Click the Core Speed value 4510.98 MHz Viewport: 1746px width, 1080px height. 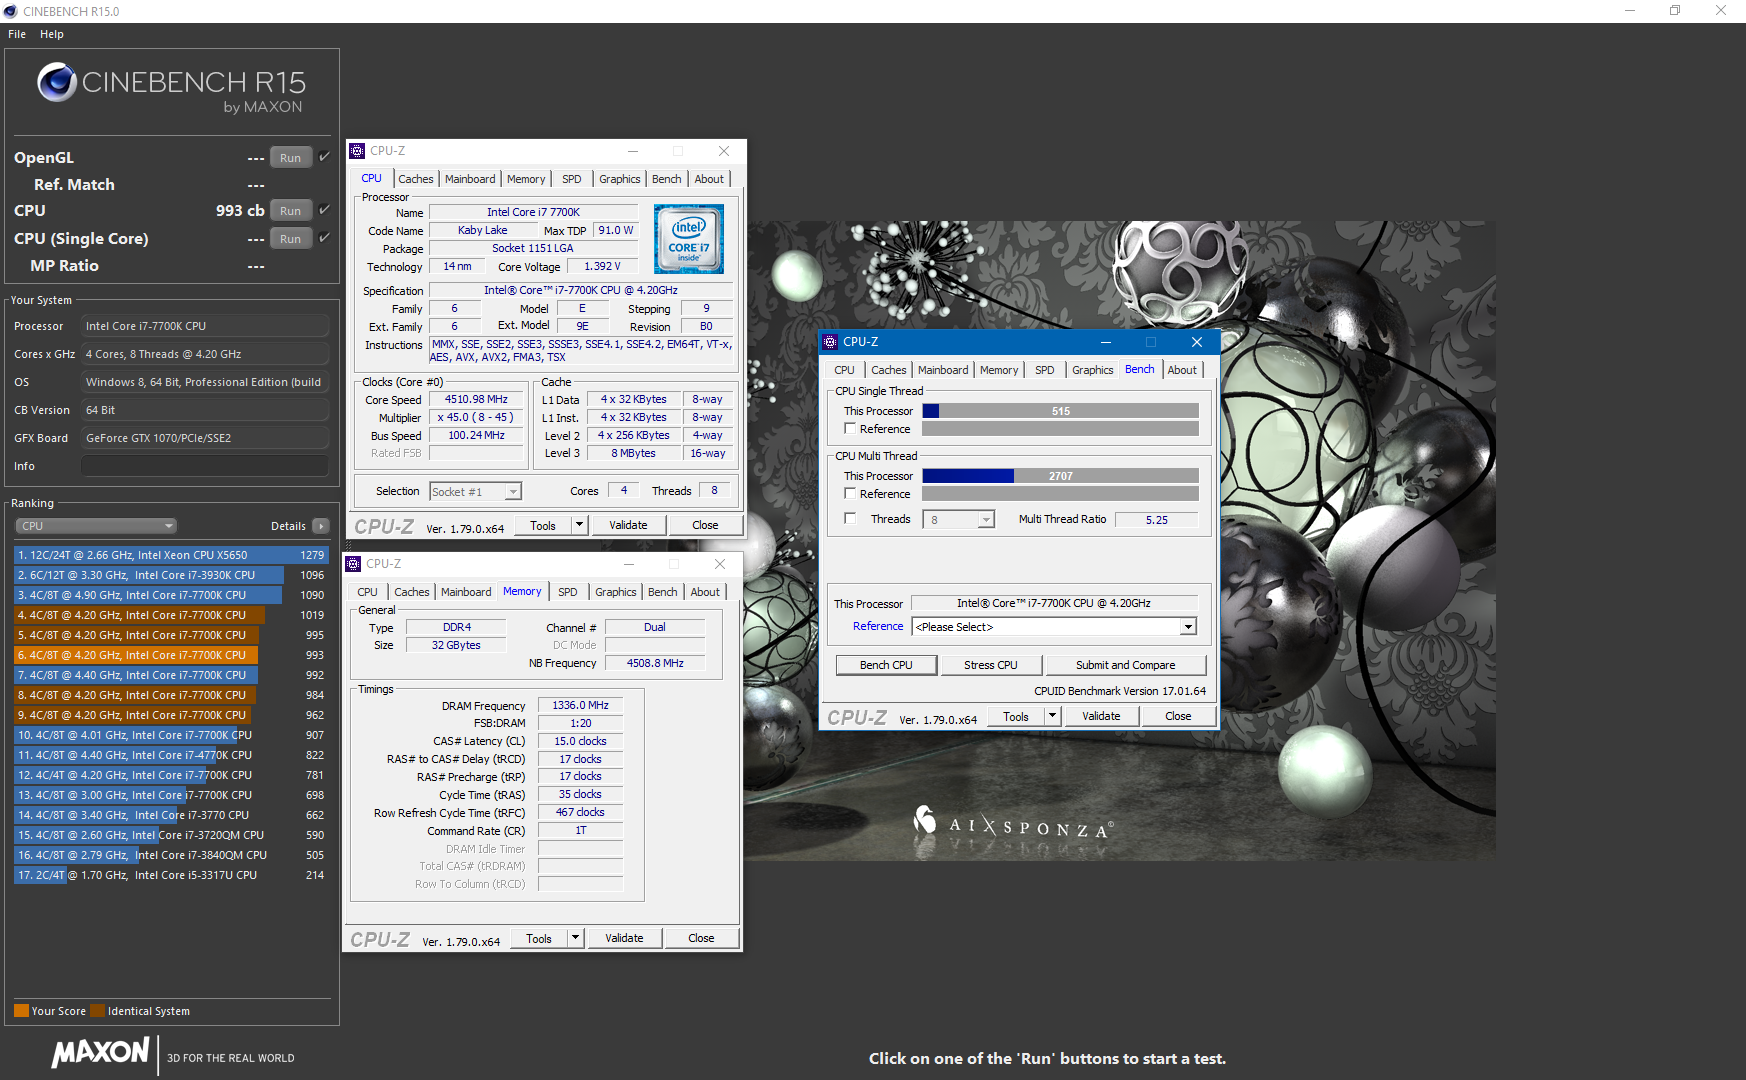pos(476,399)
